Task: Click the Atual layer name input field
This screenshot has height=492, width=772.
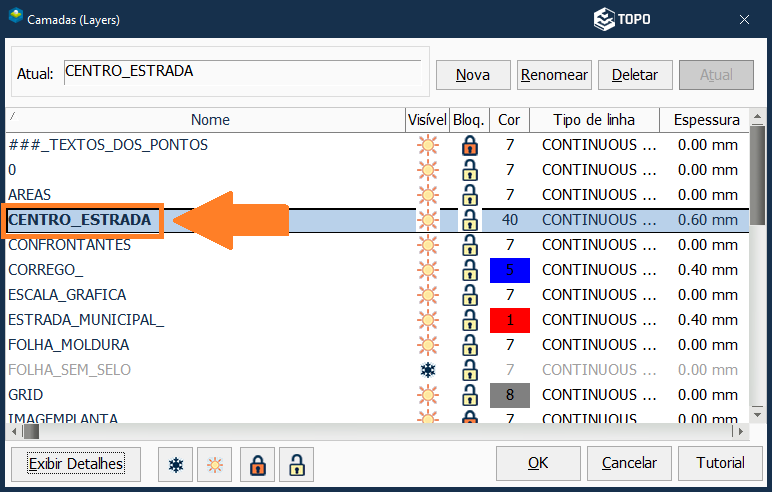Action: [242, 72]
